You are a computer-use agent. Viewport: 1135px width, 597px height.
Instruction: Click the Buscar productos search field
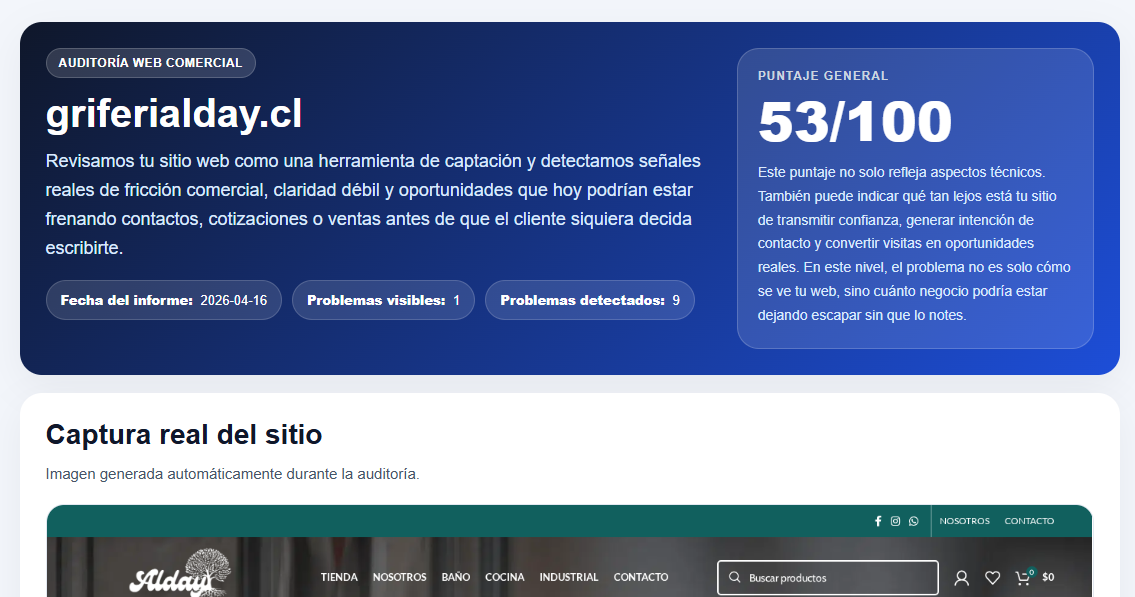[828, 577]
